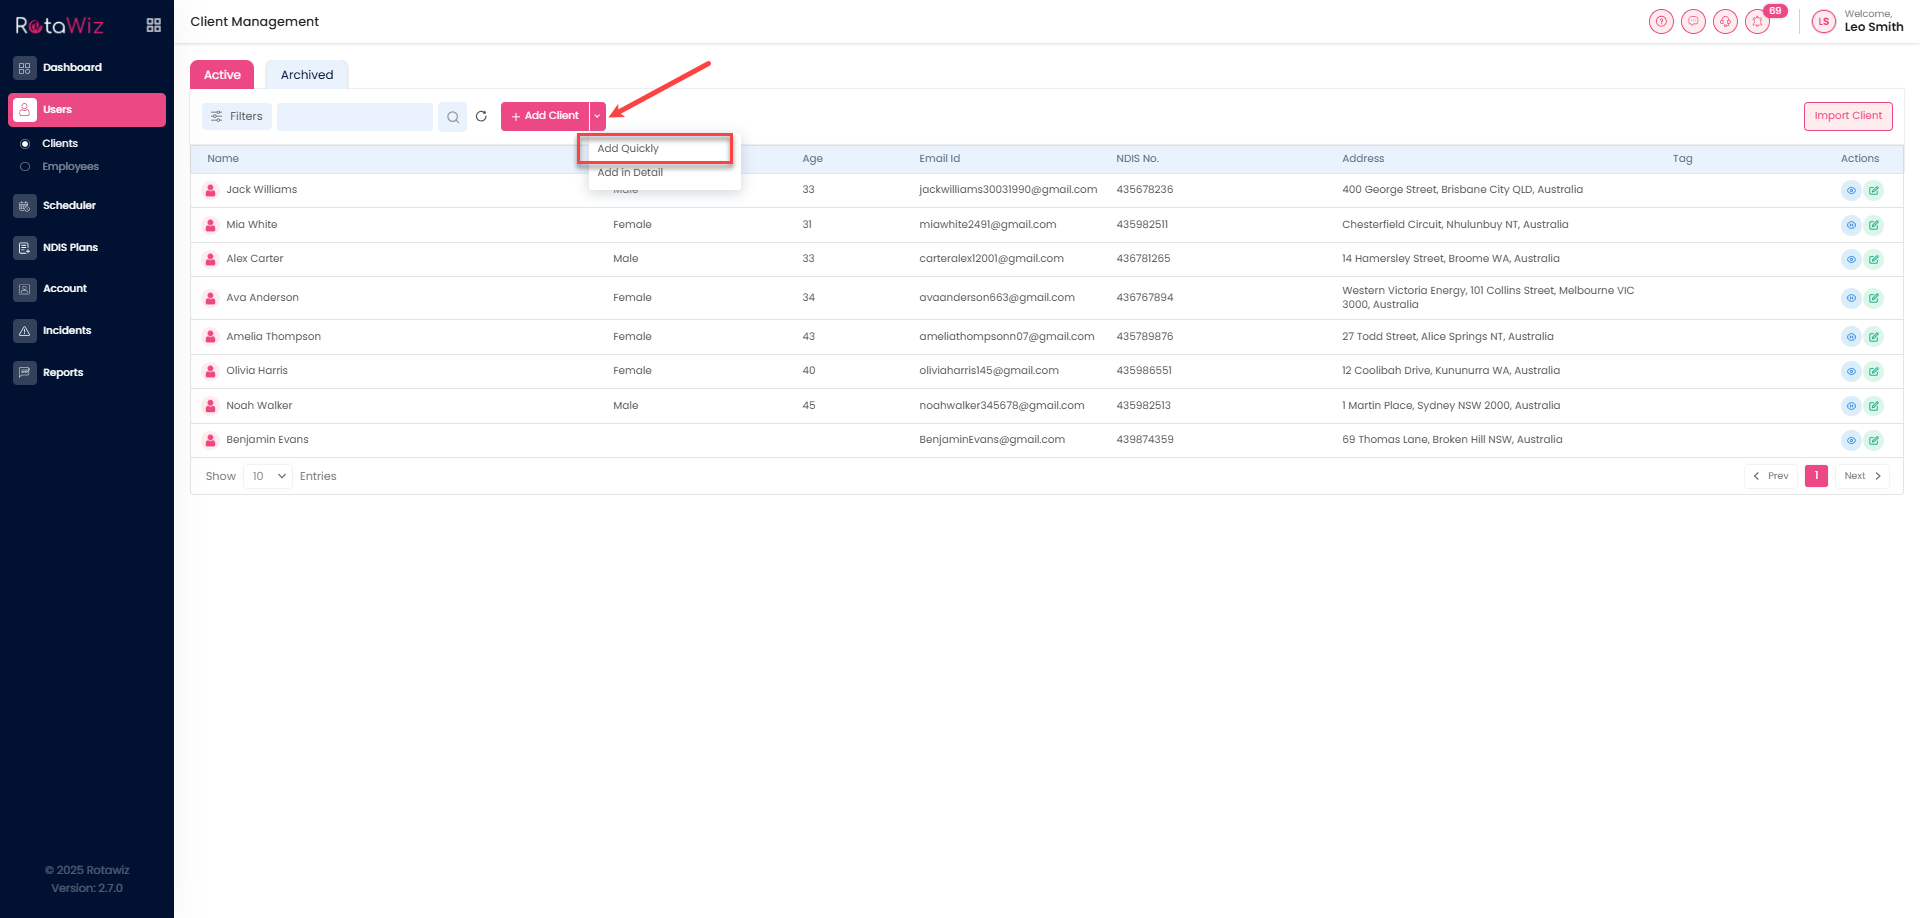The height and width of the screenshot is (918, 1920).
Task: Open the Filters panel
Action: (237, 116)
